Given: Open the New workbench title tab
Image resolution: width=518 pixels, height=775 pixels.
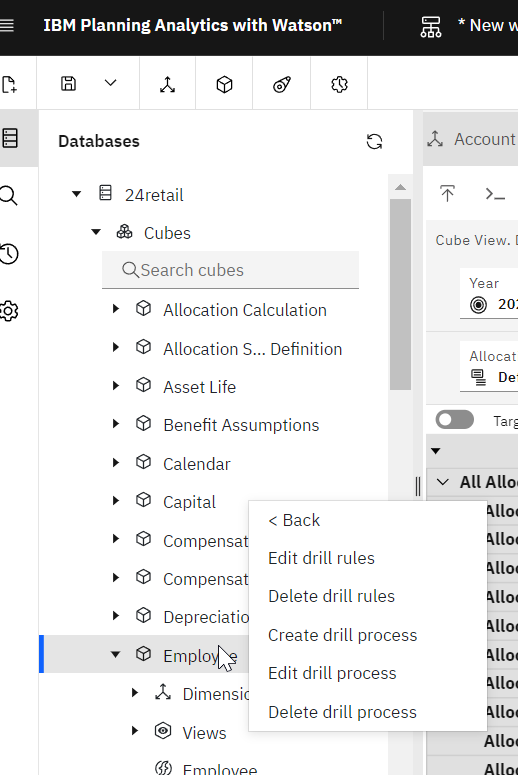Looking at the screenshot, I should tap(487, 25).
